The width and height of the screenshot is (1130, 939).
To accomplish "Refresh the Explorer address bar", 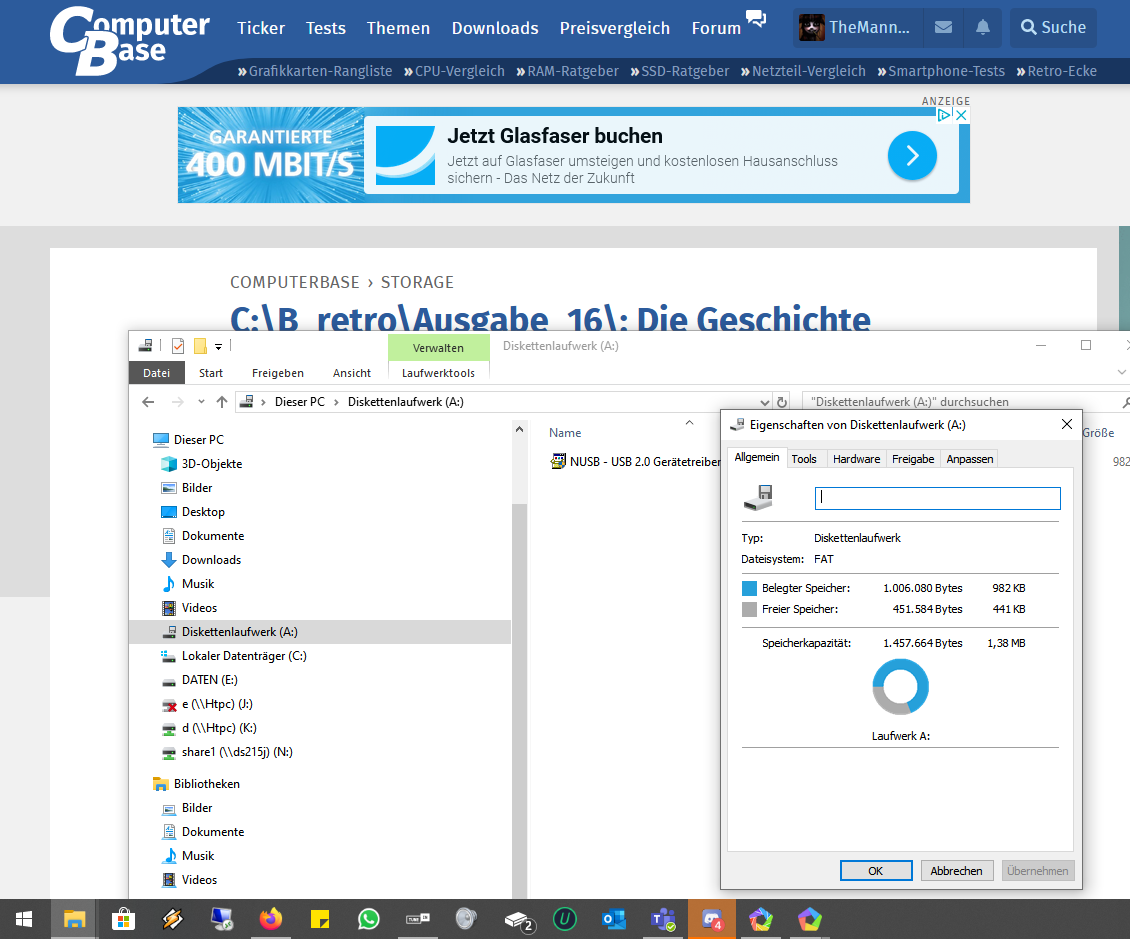I will [782, 402].
